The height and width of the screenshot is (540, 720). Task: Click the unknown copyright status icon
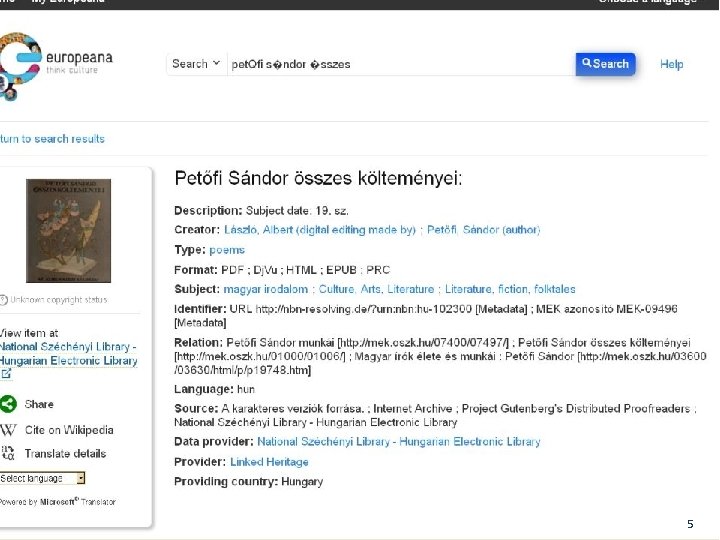(x=4, y=299)
